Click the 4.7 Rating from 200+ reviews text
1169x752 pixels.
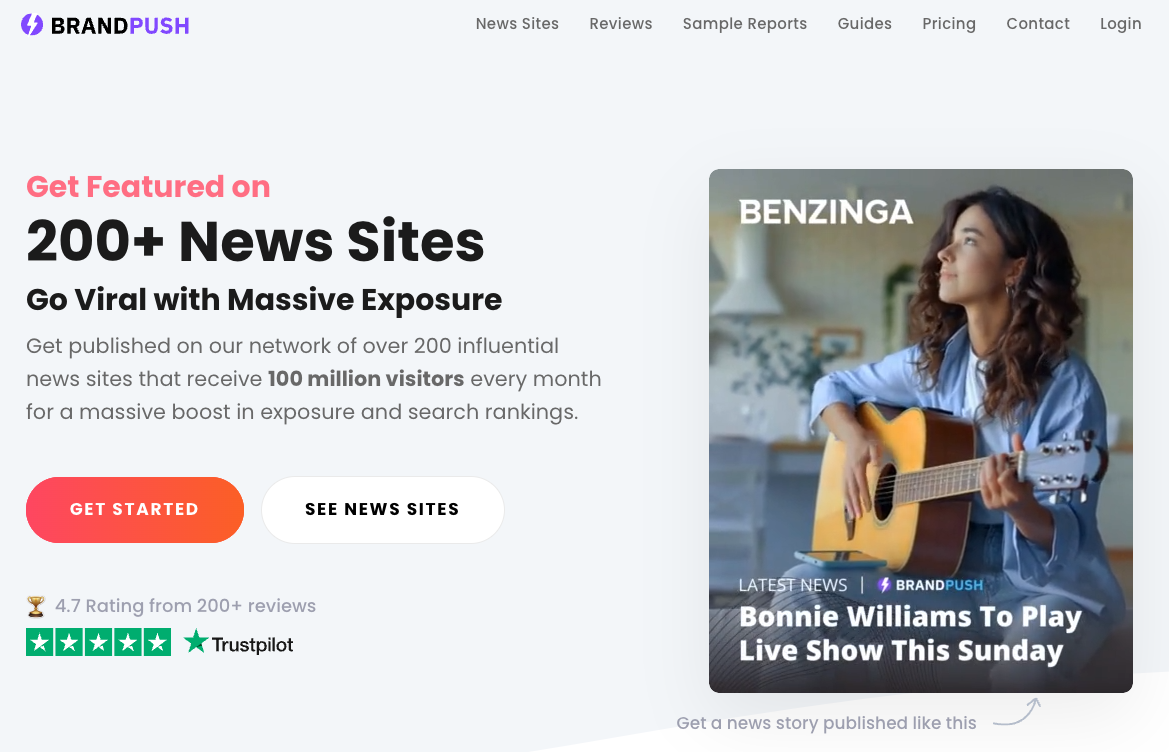(x=186, y=606)
